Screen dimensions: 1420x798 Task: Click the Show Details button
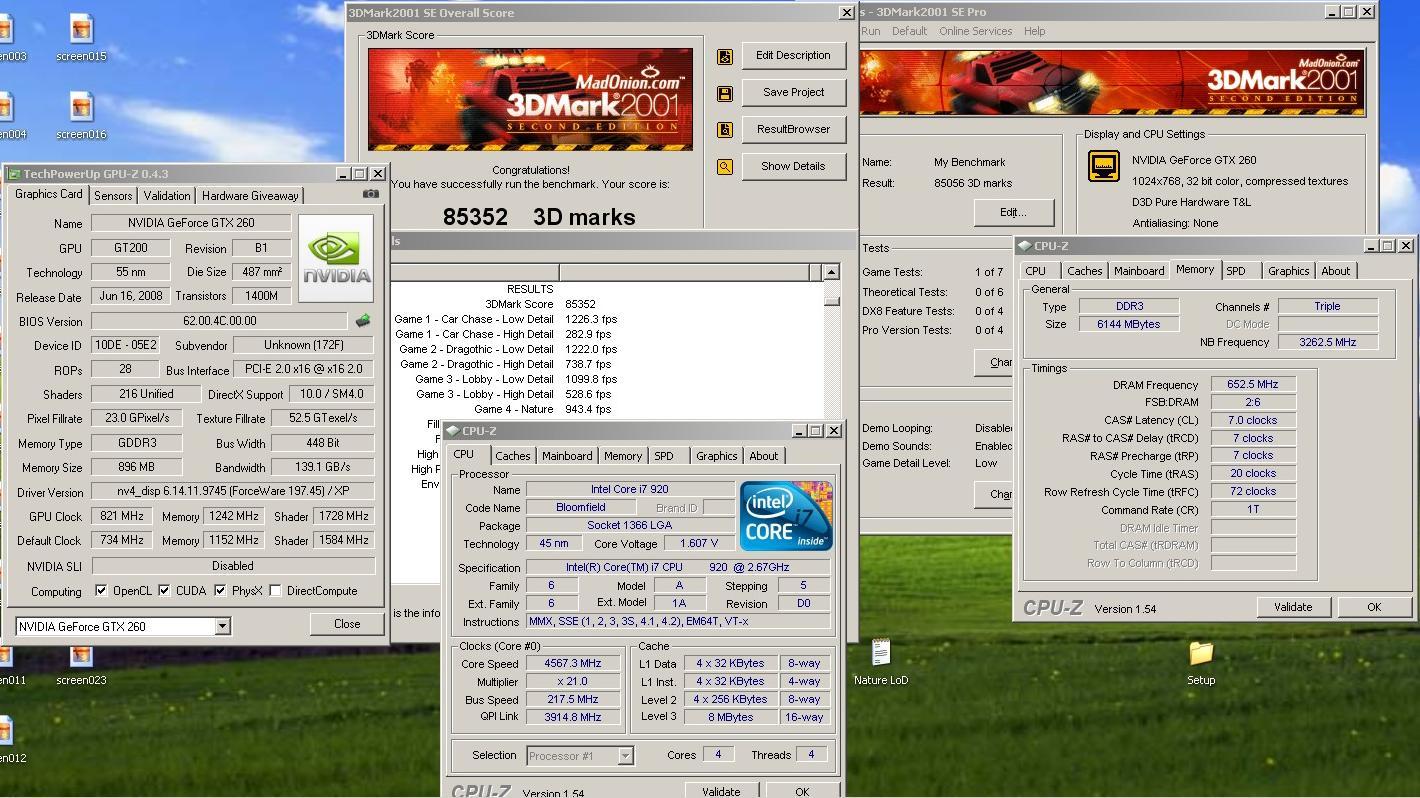point(793,166)
